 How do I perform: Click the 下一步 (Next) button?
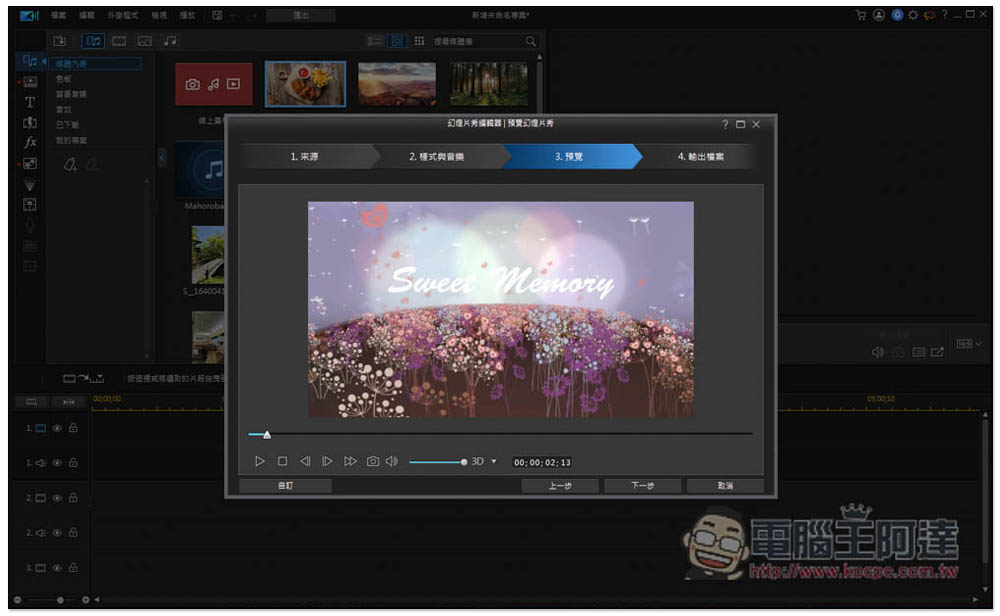coord(642,486)
